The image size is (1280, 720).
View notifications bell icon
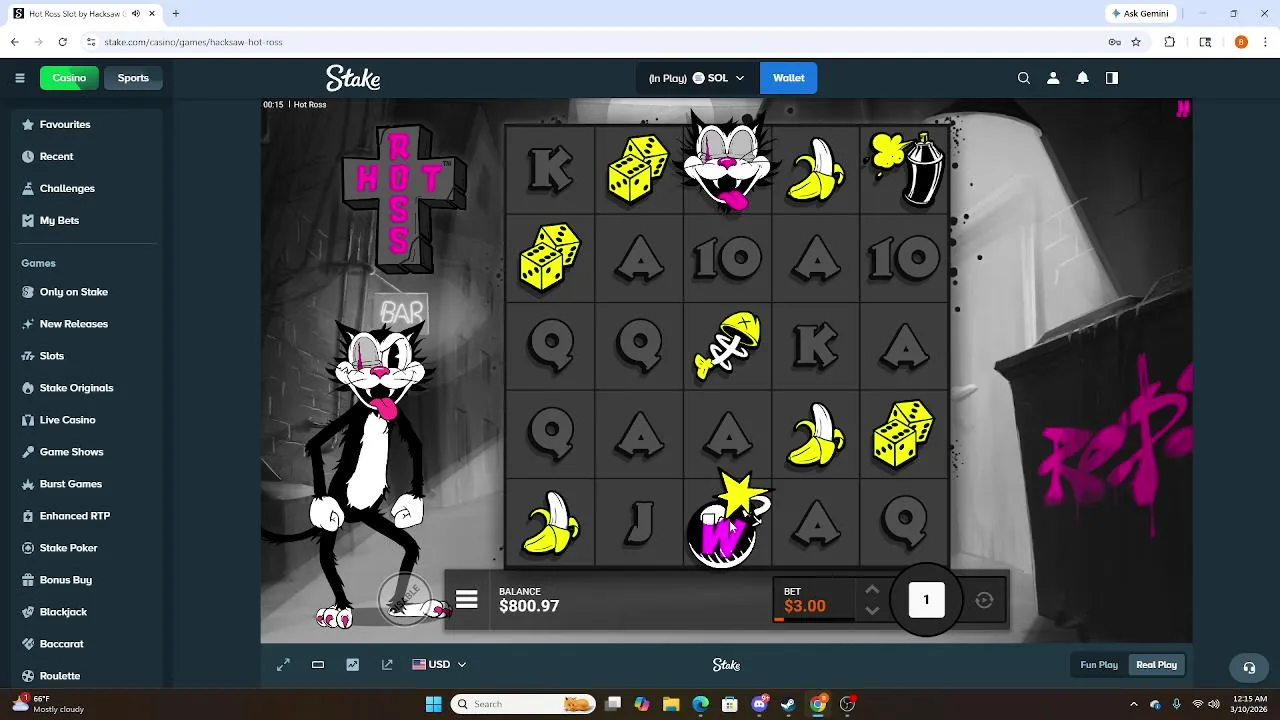[x=1082, y=78]
